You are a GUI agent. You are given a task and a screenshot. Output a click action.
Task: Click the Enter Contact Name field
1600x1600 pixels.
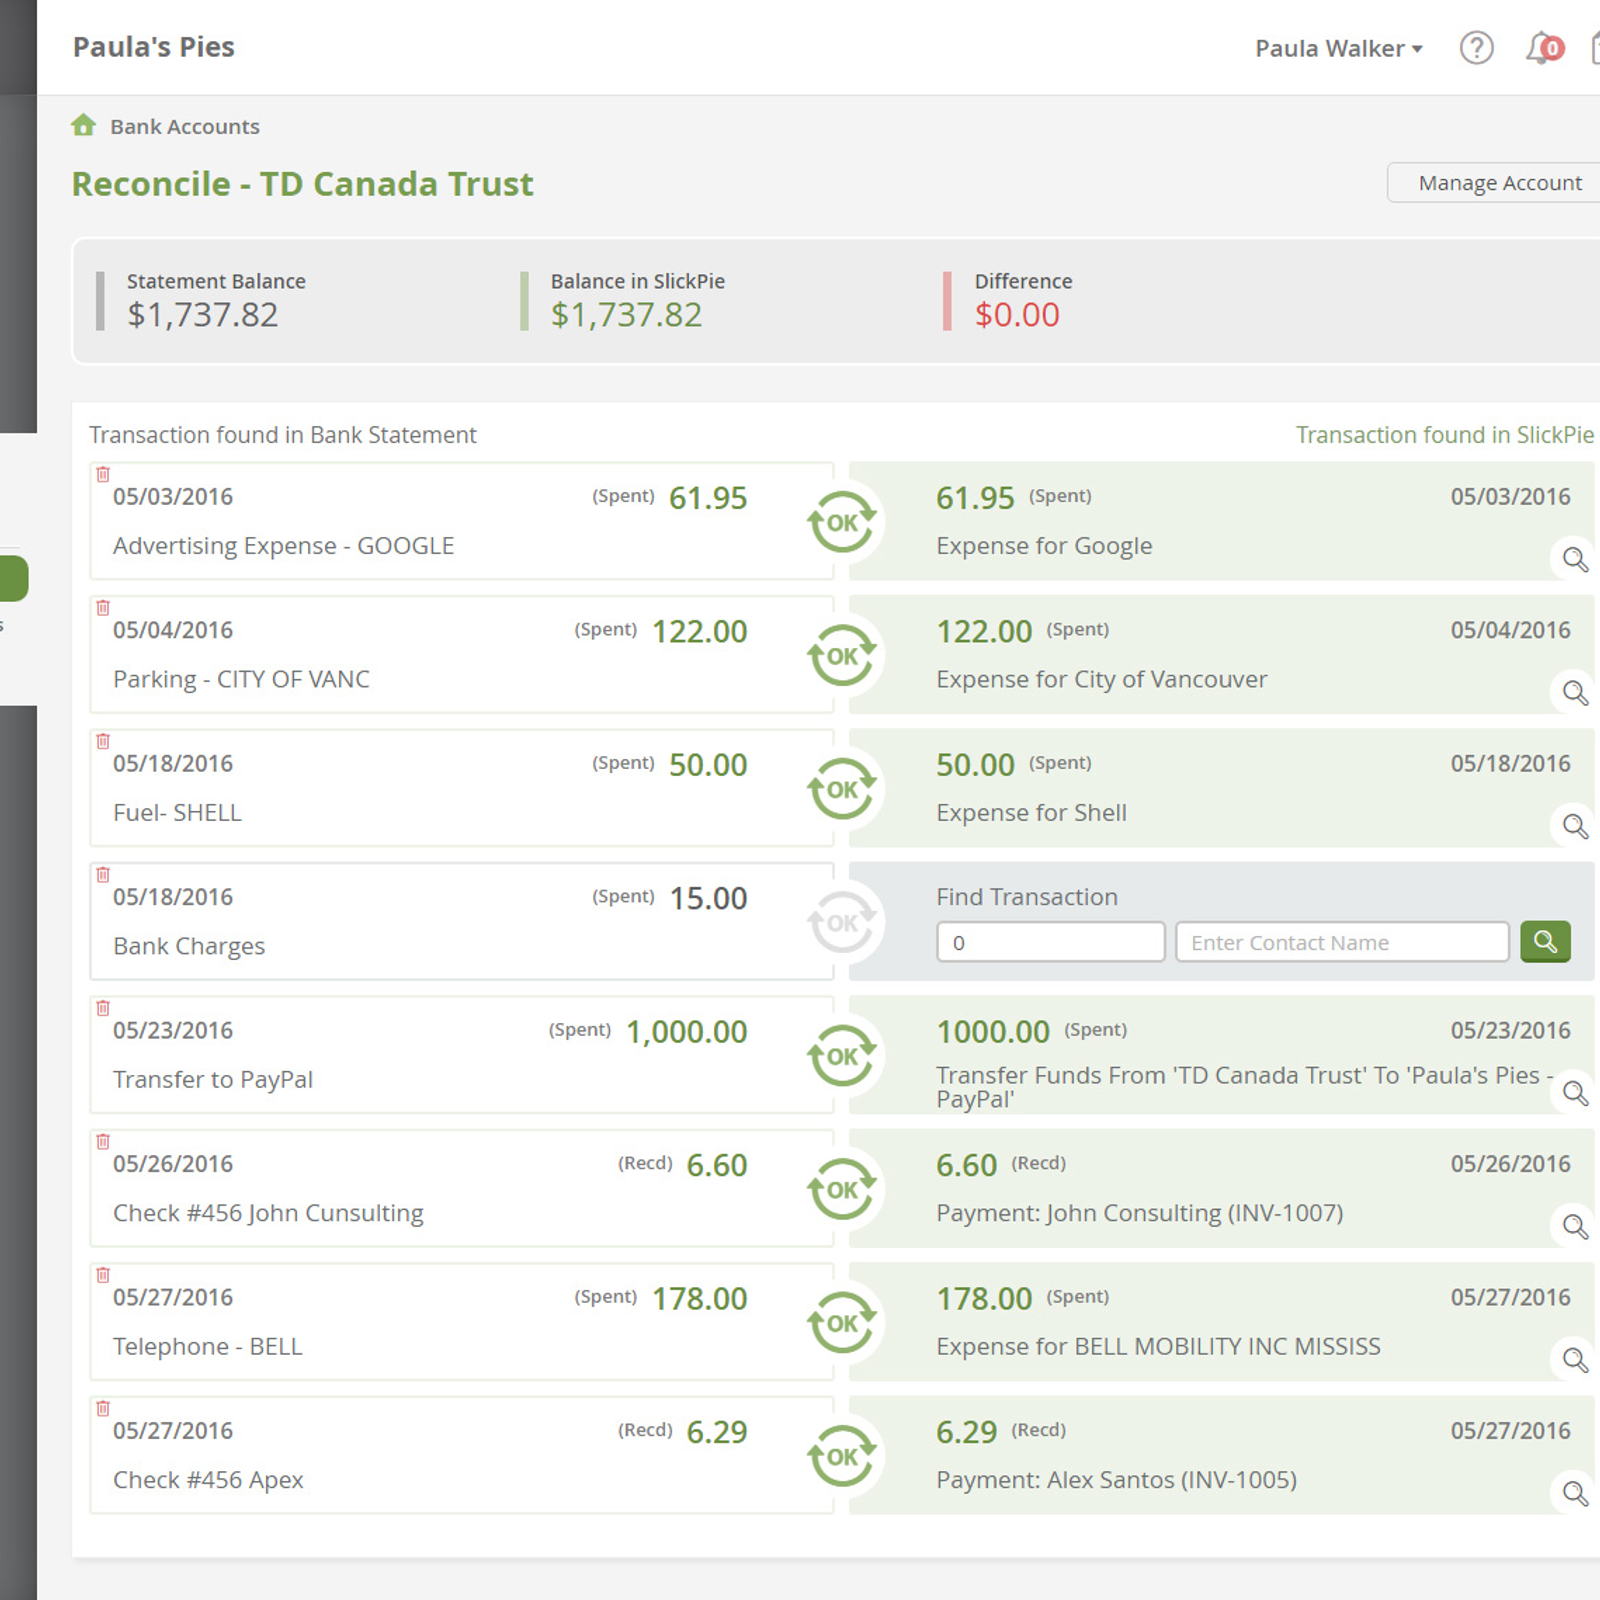[1342, 942]
